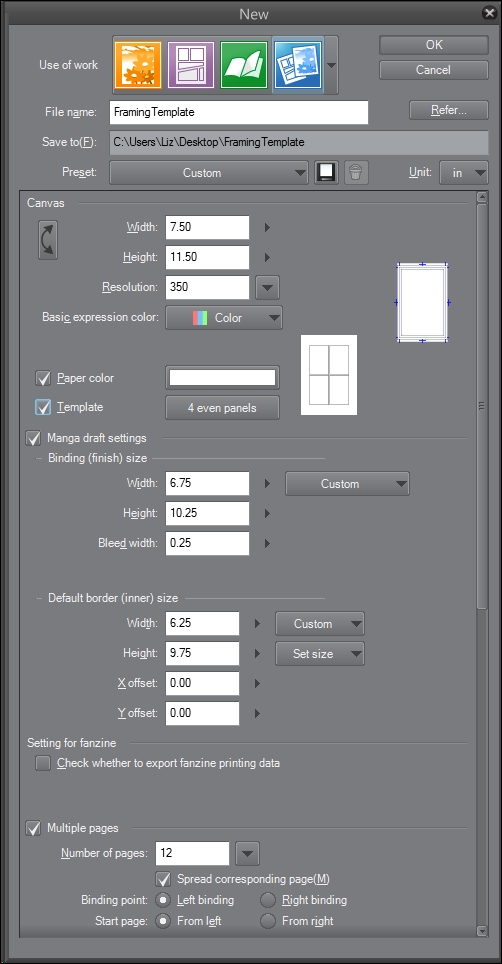Select the green book use of work icon

(x=244, y=65)
